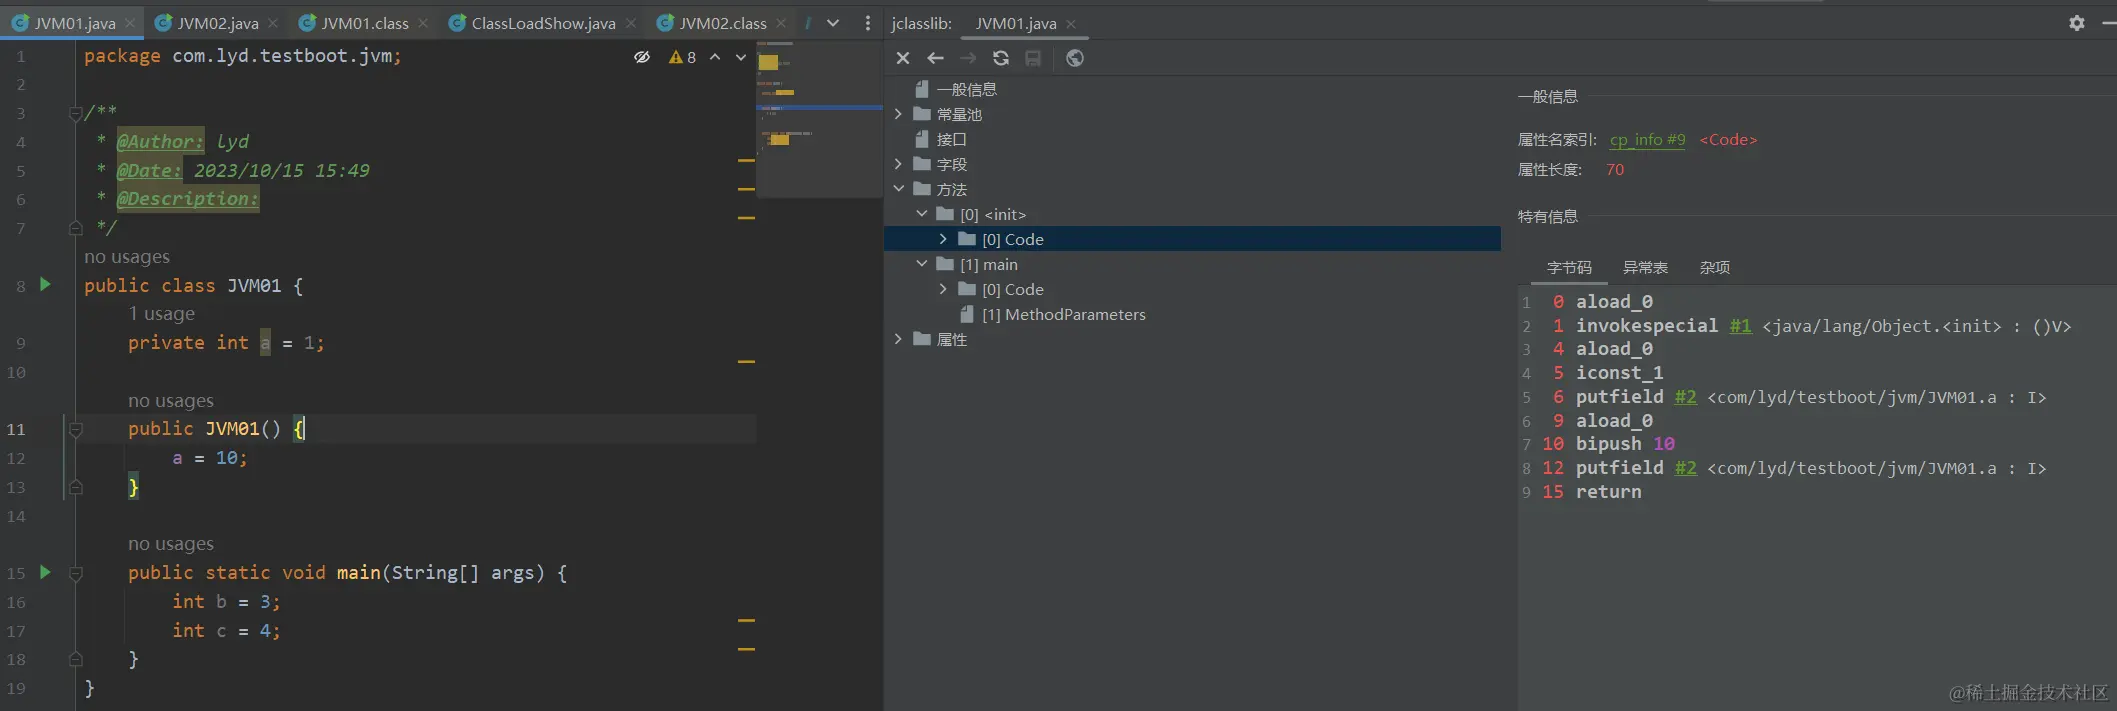Expand main's [0] Code node
2117x711 pixels.
(x=943, y=289)
